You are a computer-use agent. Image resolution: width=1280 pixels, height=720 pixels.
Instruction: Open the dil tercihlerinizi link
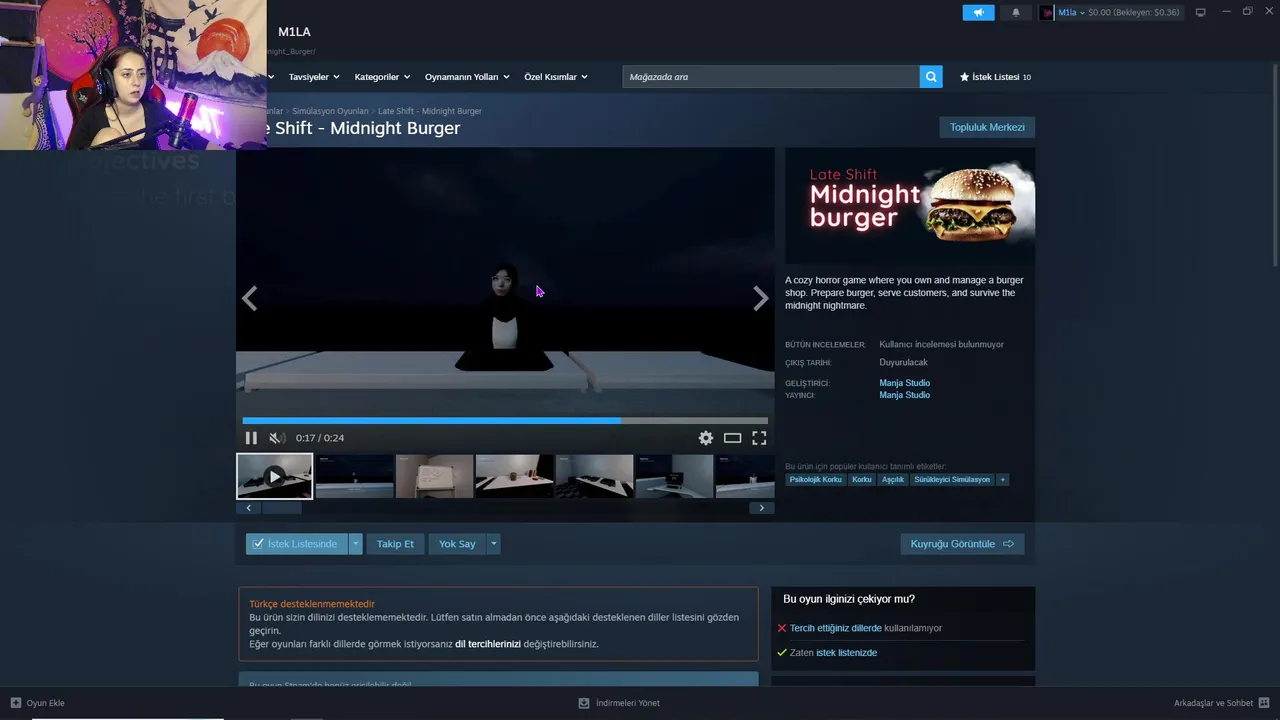tap(488, 644)
